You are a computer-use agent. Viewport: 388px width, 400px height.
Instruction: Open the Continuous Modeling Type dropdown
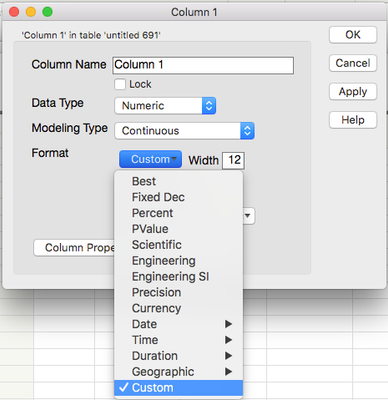point(185,131)
